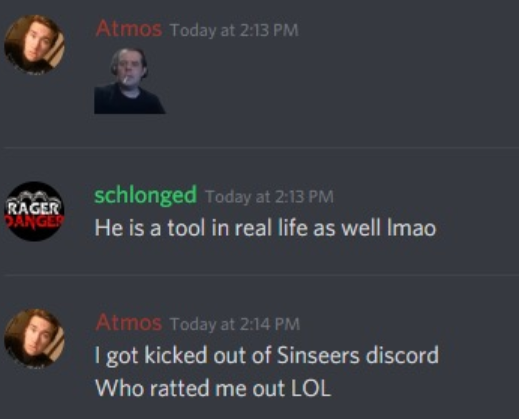519x419 pixels.
Task: Select the message "He is a tool in real life"
Action: click(265, 228)
